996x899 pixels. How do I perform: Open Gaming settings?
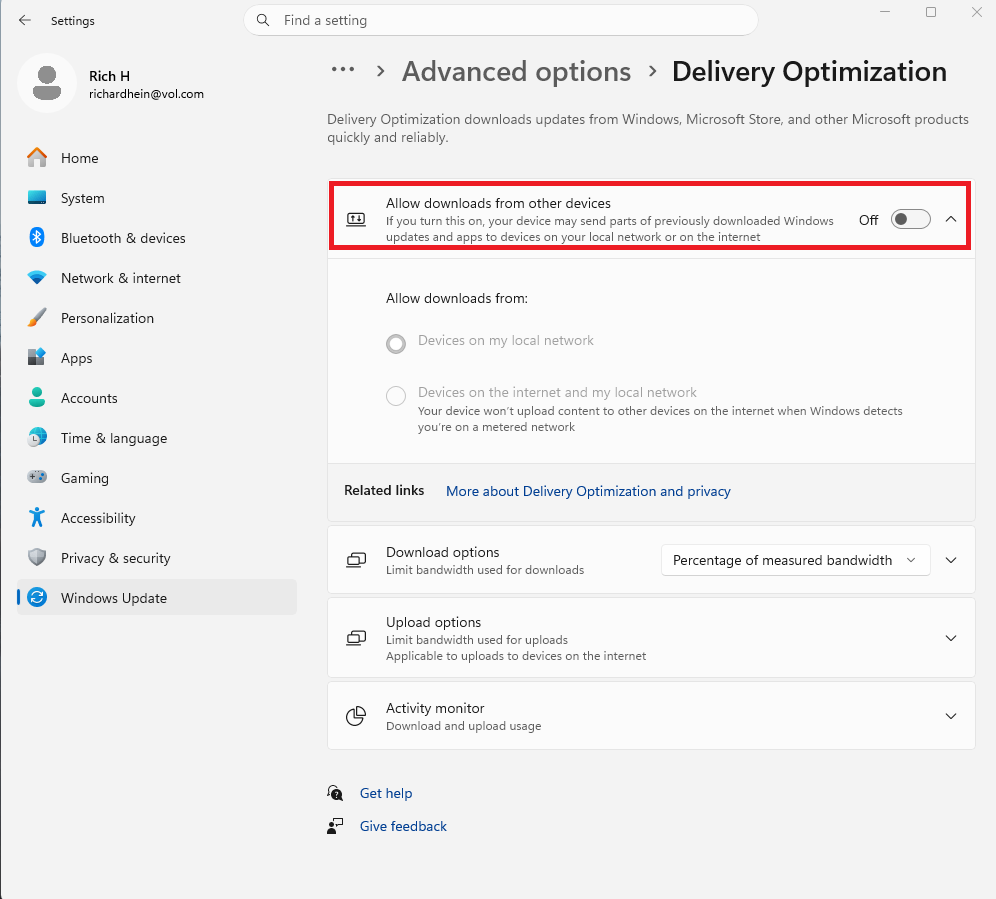click(x=157, y=478)
